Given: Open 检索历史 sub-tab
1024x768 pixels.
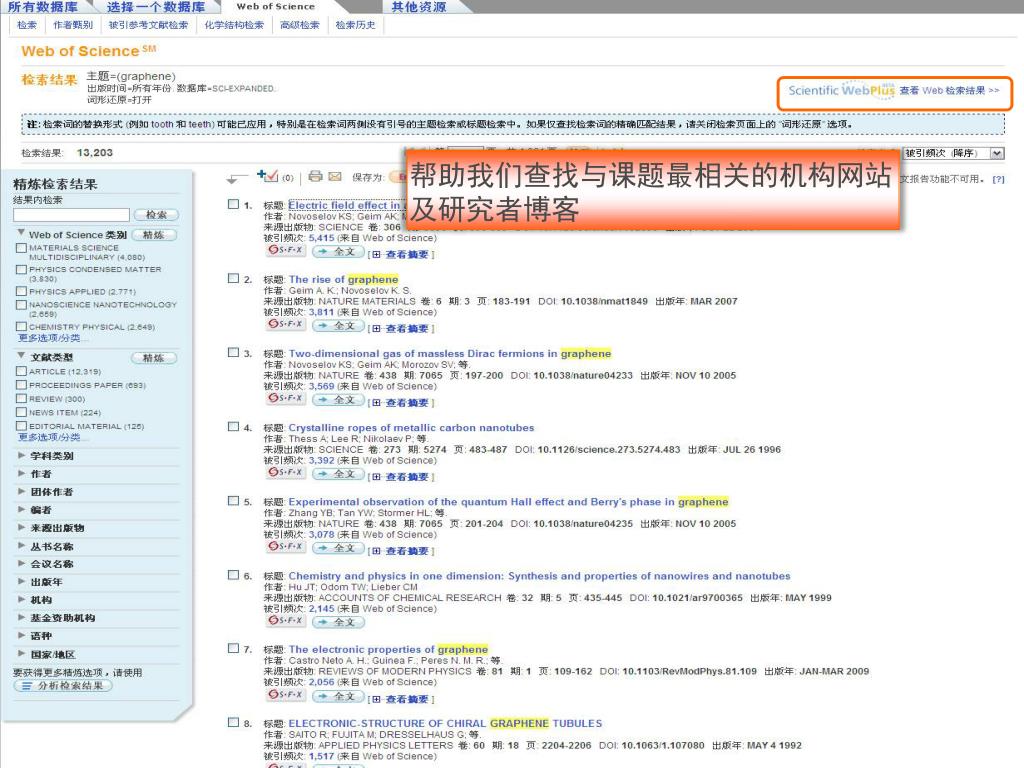Looking at the screenshot, I should pyautogui.click(x=355, y=25).
